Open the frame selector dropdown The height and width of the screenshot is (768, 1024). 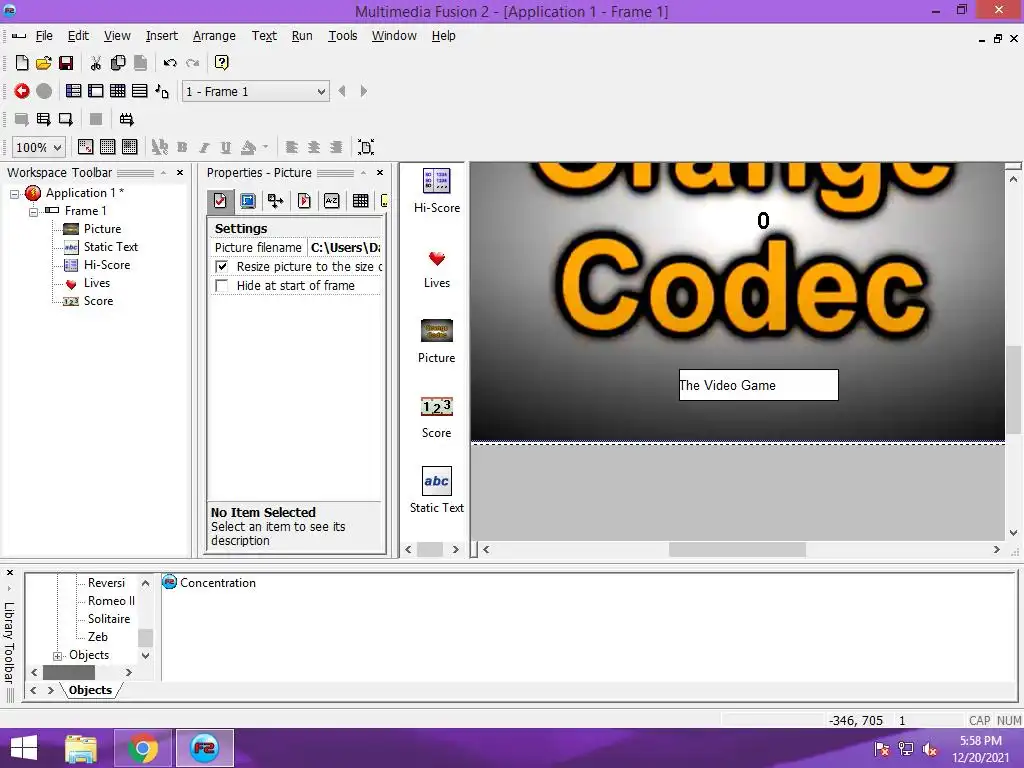[255, 91]
